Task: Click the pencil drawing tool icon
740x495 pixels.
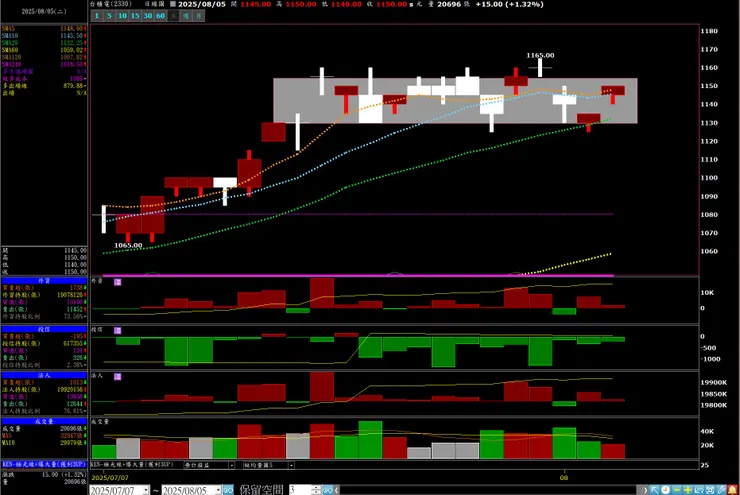Action: (721, 490)
